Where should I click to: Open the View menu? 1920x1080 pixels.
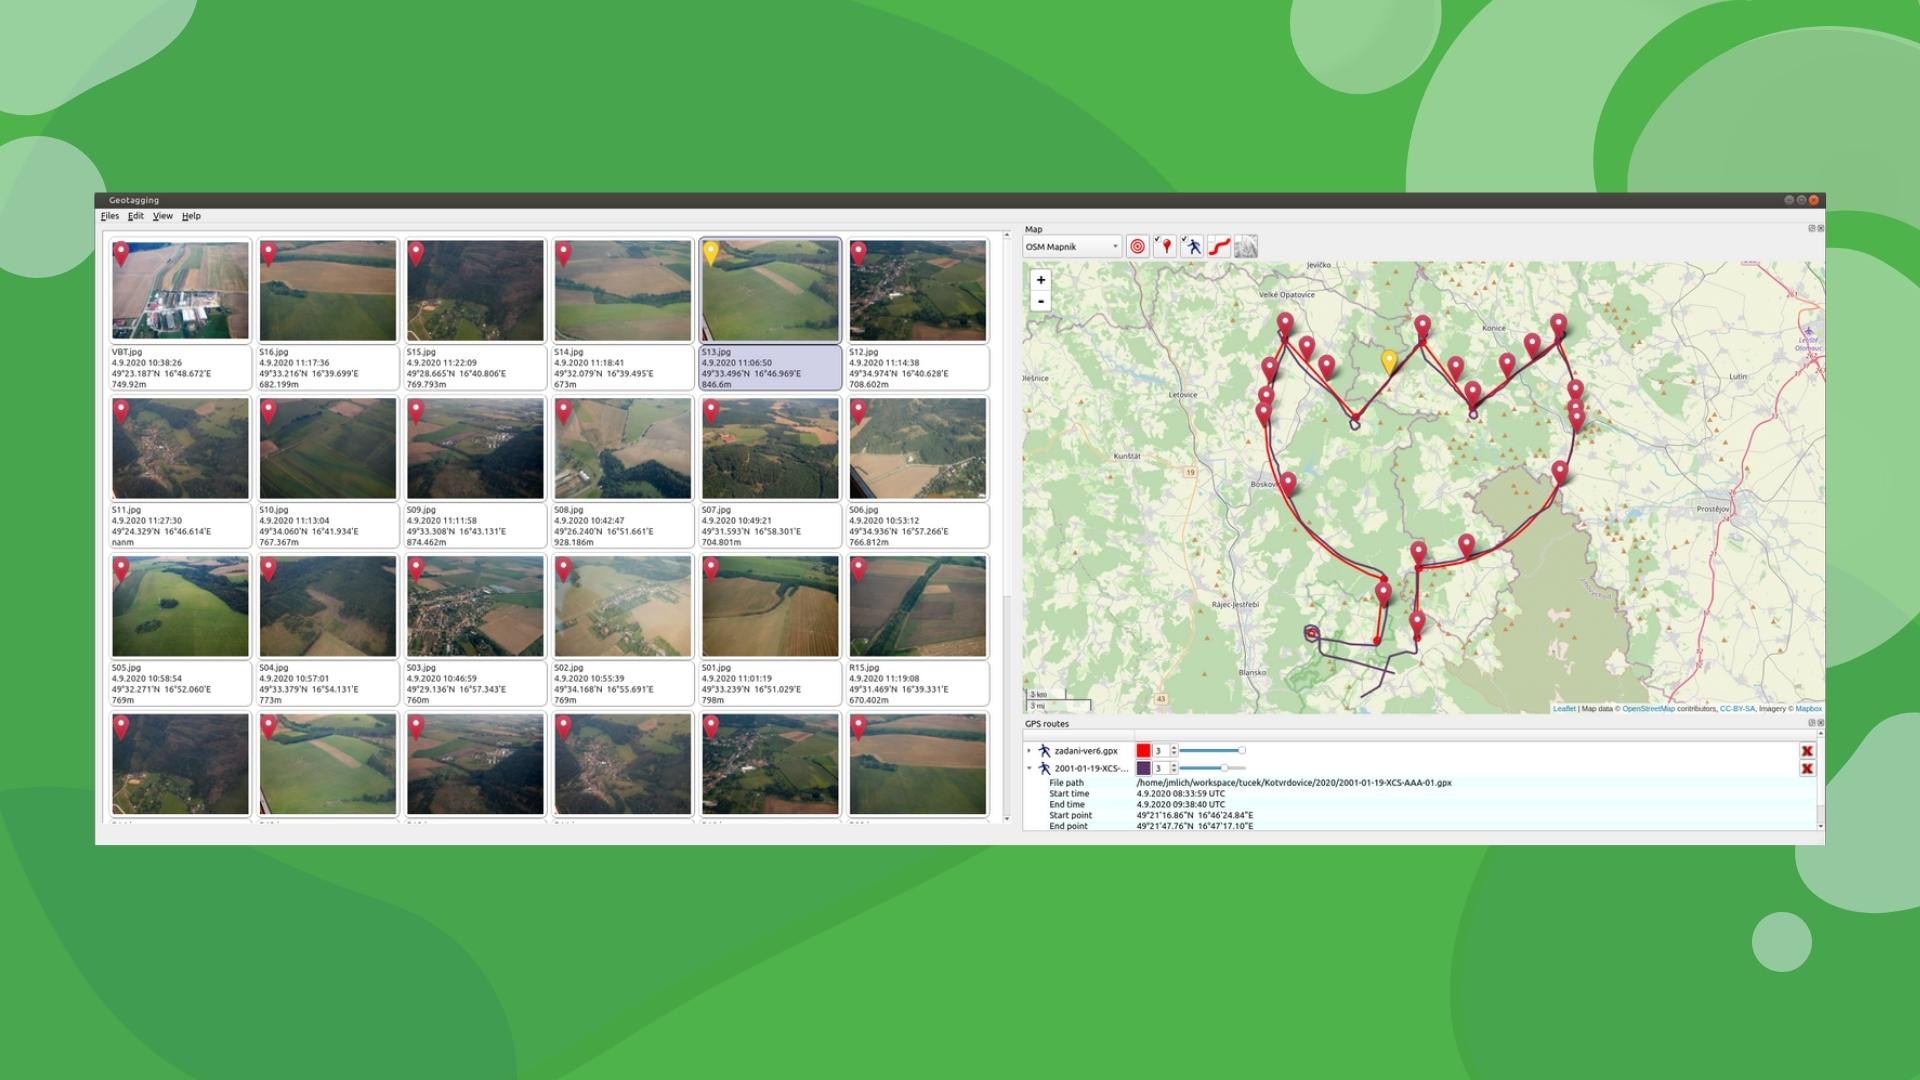click(163, 216)
